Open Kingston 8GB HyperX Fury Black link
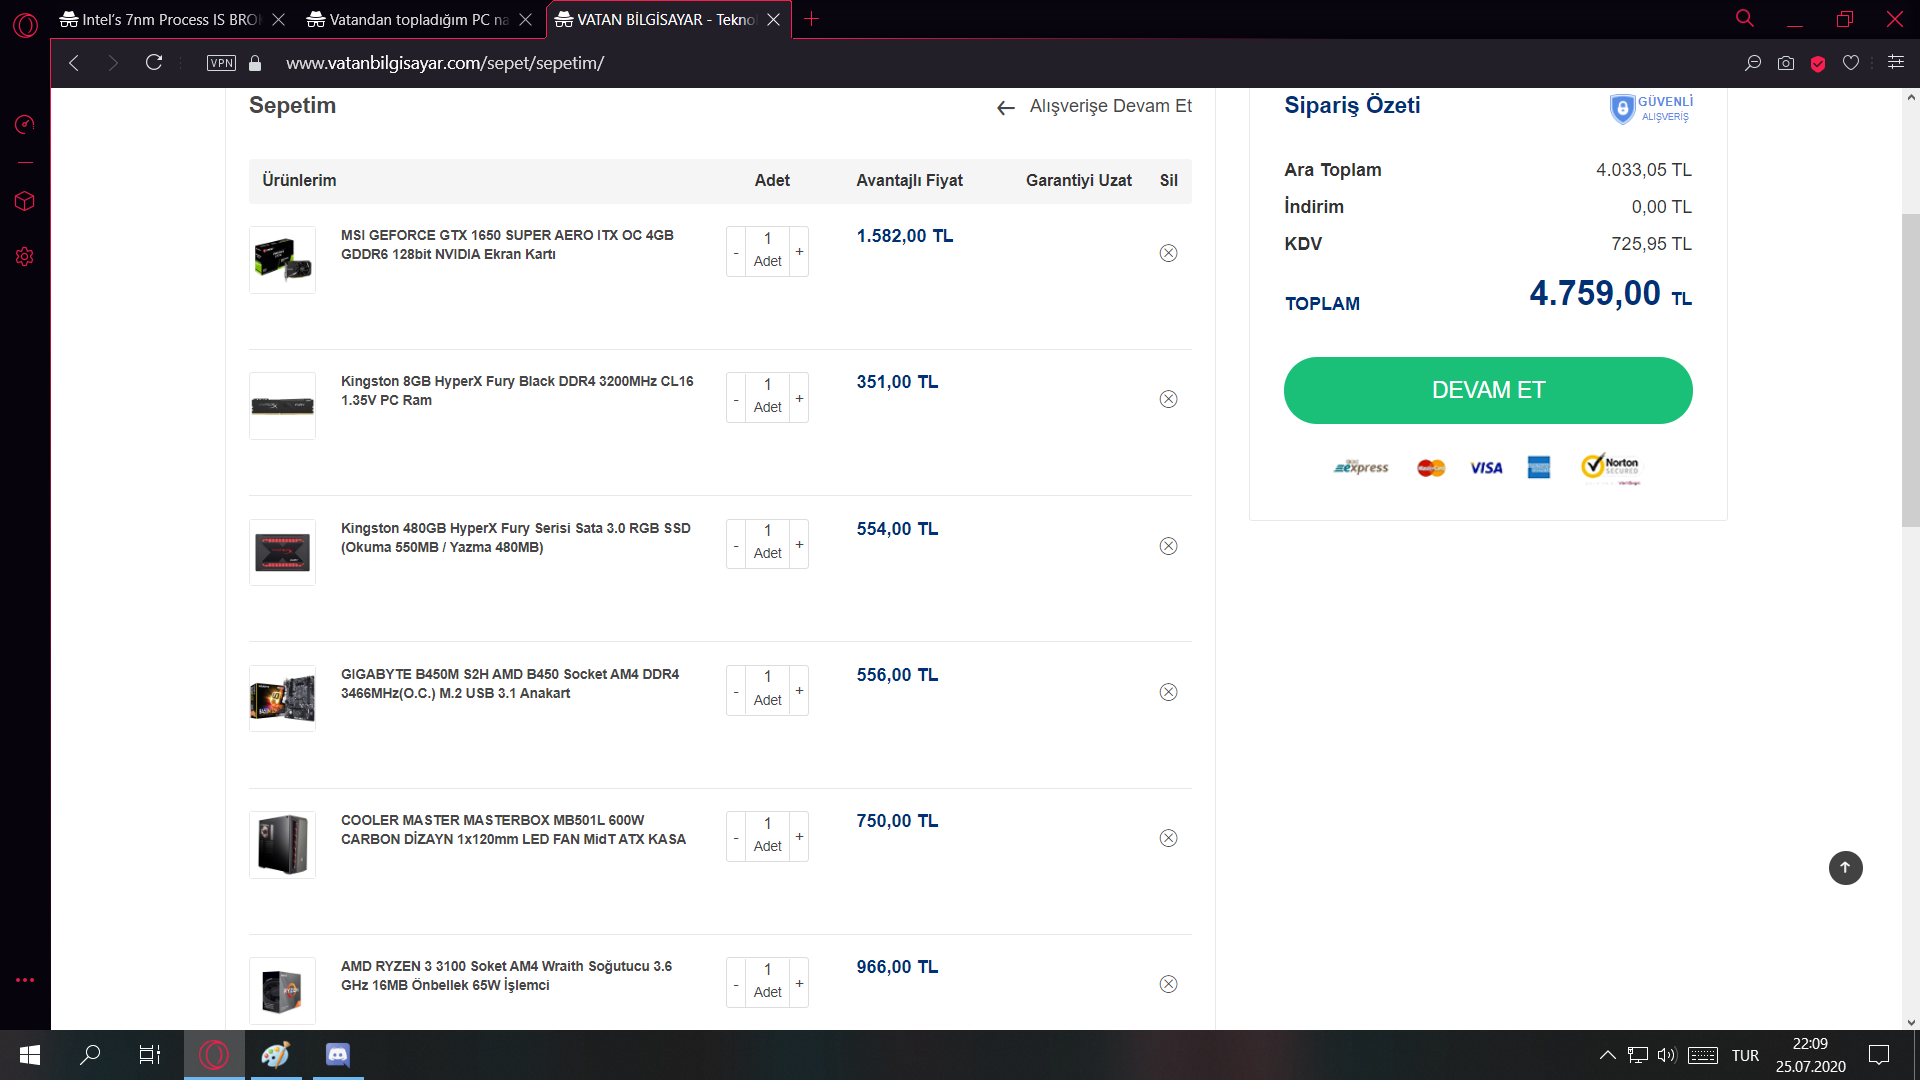This screenshot has width=1920, height=1080. (517, 391)
